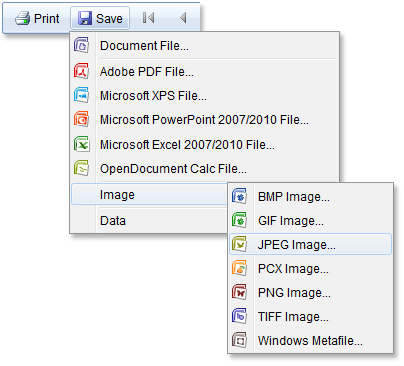Click the PCX Image orange icon

click(x=239, y=268)
